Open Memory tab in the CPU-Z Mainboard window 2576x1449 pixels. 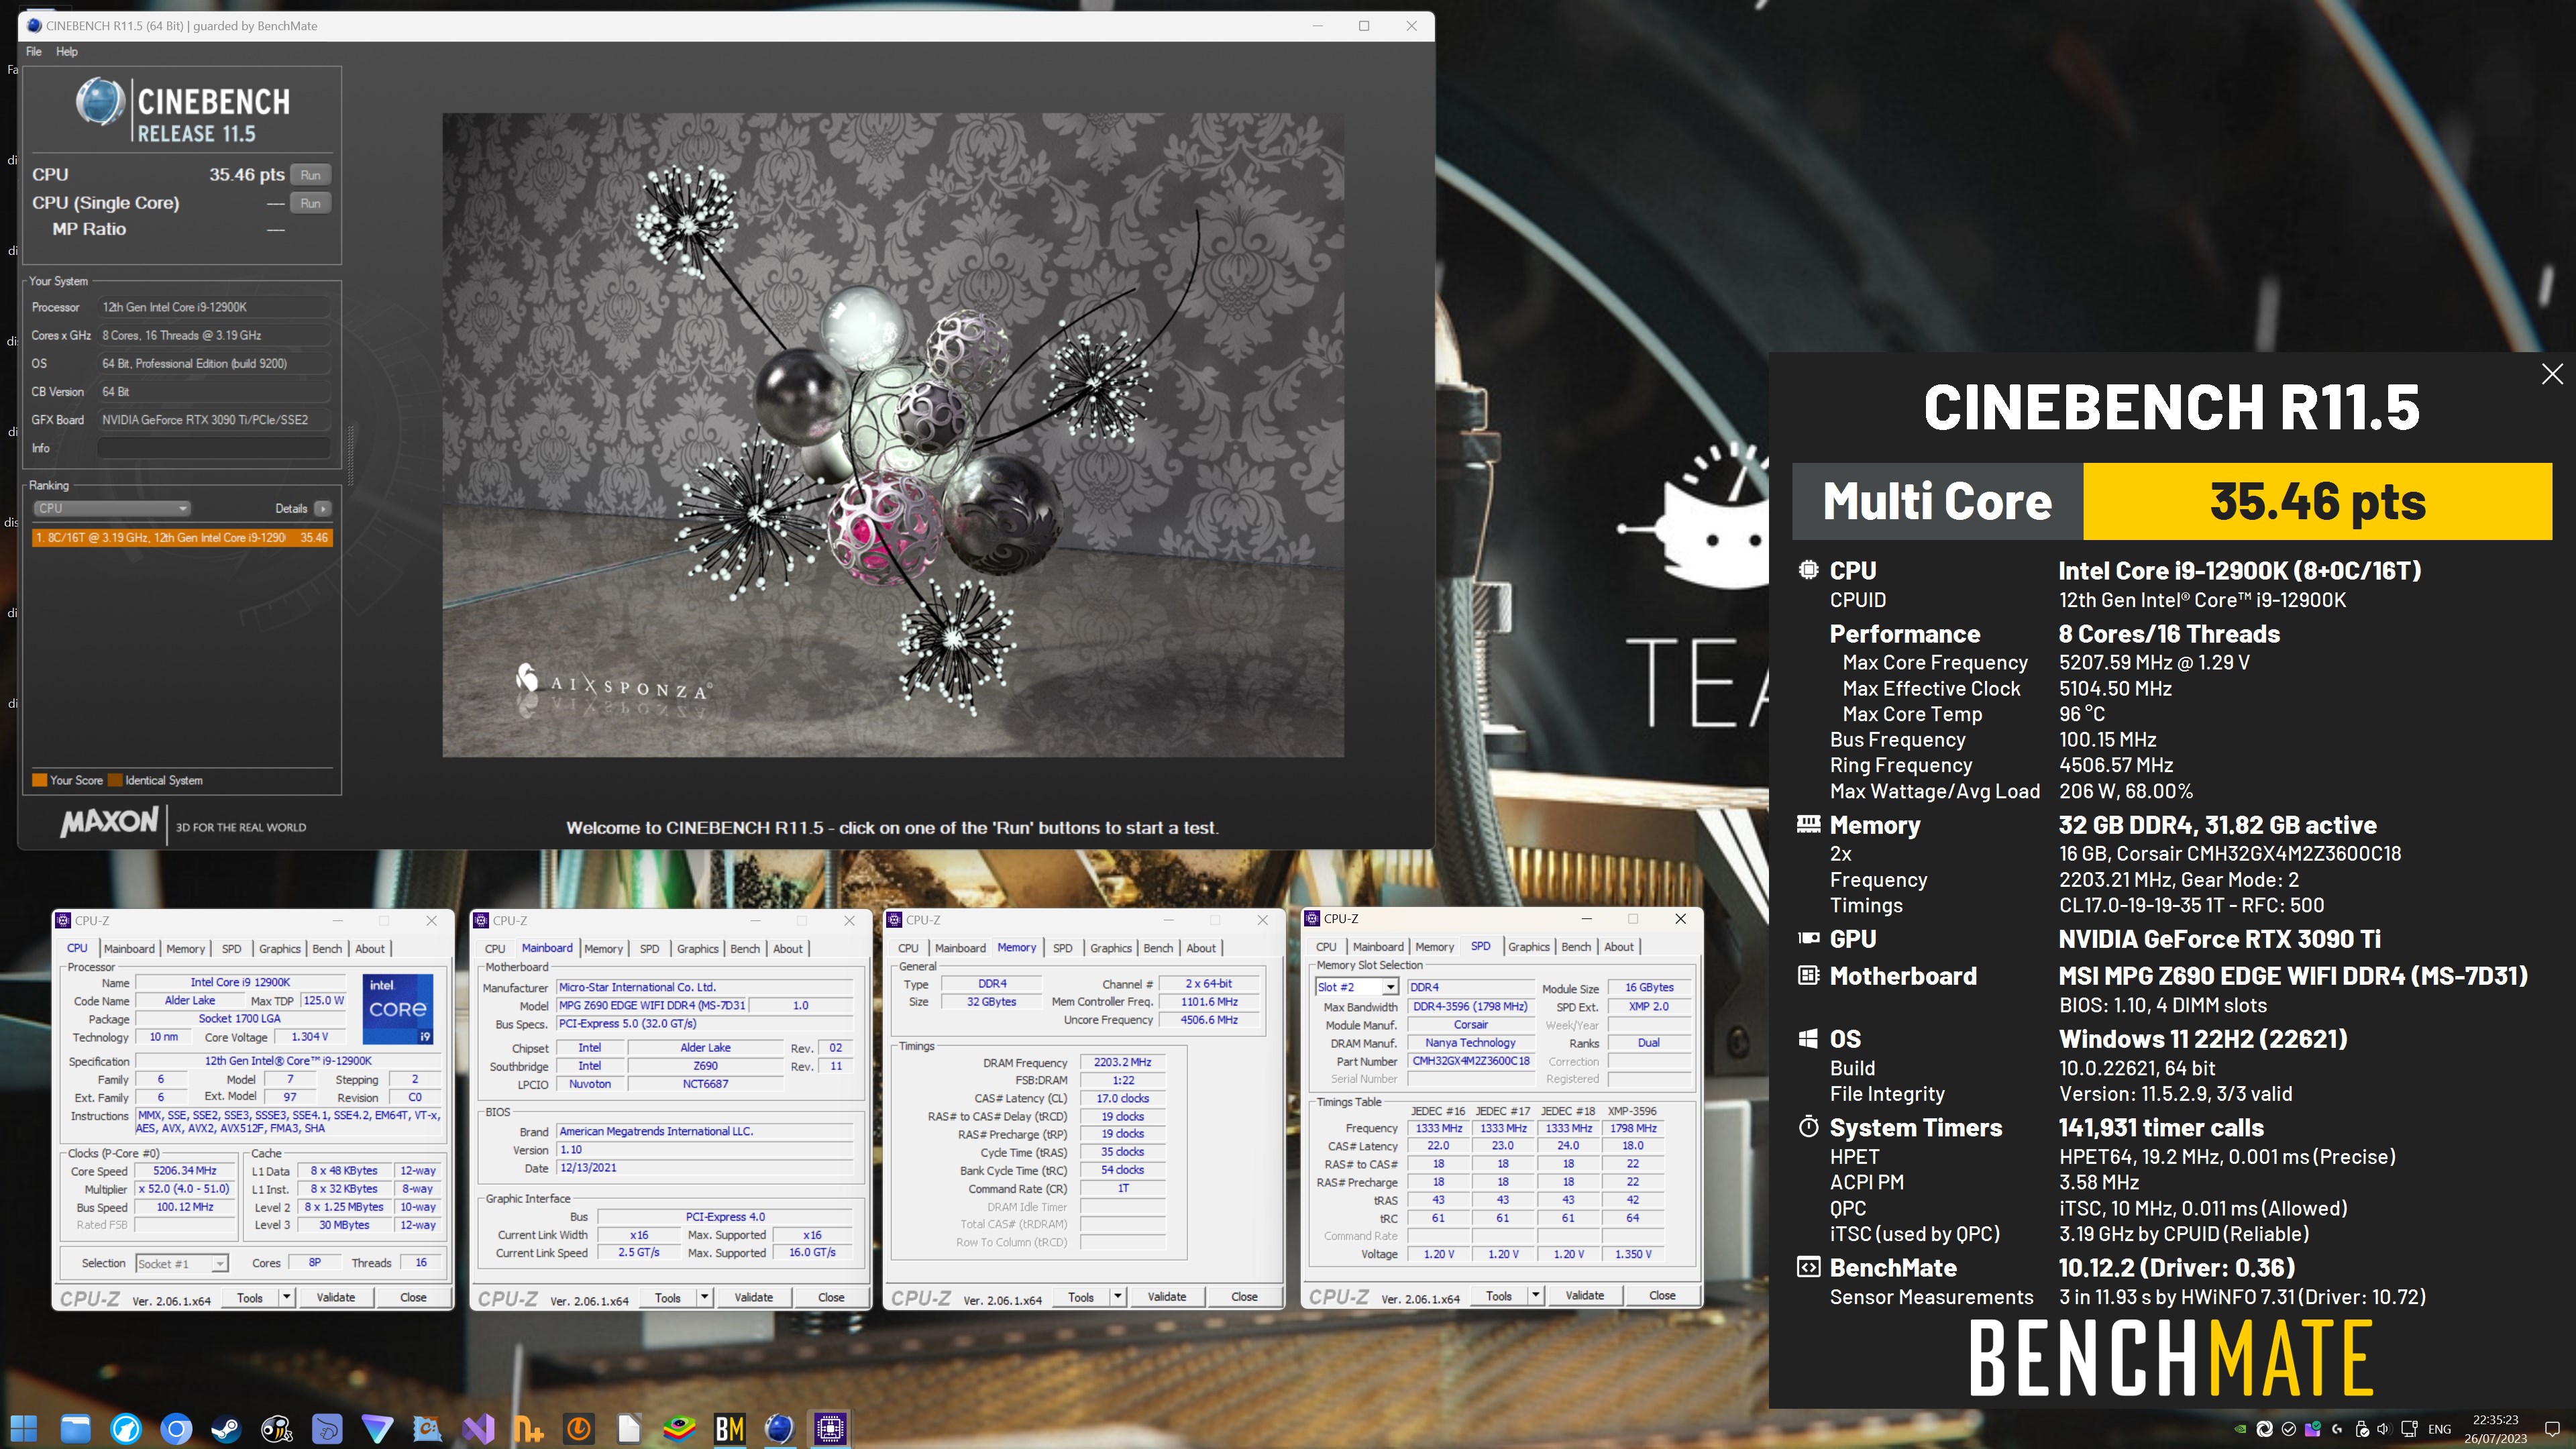click(x=604, y=949)
